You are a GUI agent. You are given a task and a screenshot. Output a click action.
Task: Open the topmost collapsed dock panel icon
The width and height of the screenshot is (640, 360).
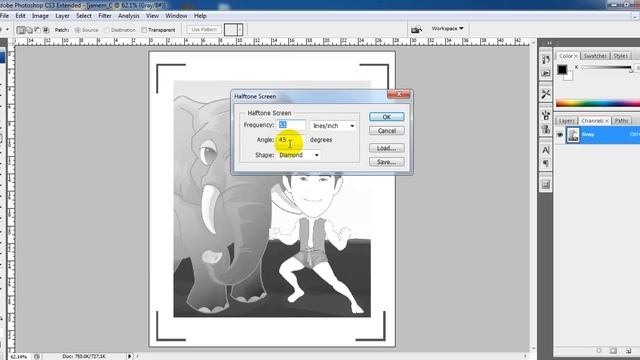546,59
